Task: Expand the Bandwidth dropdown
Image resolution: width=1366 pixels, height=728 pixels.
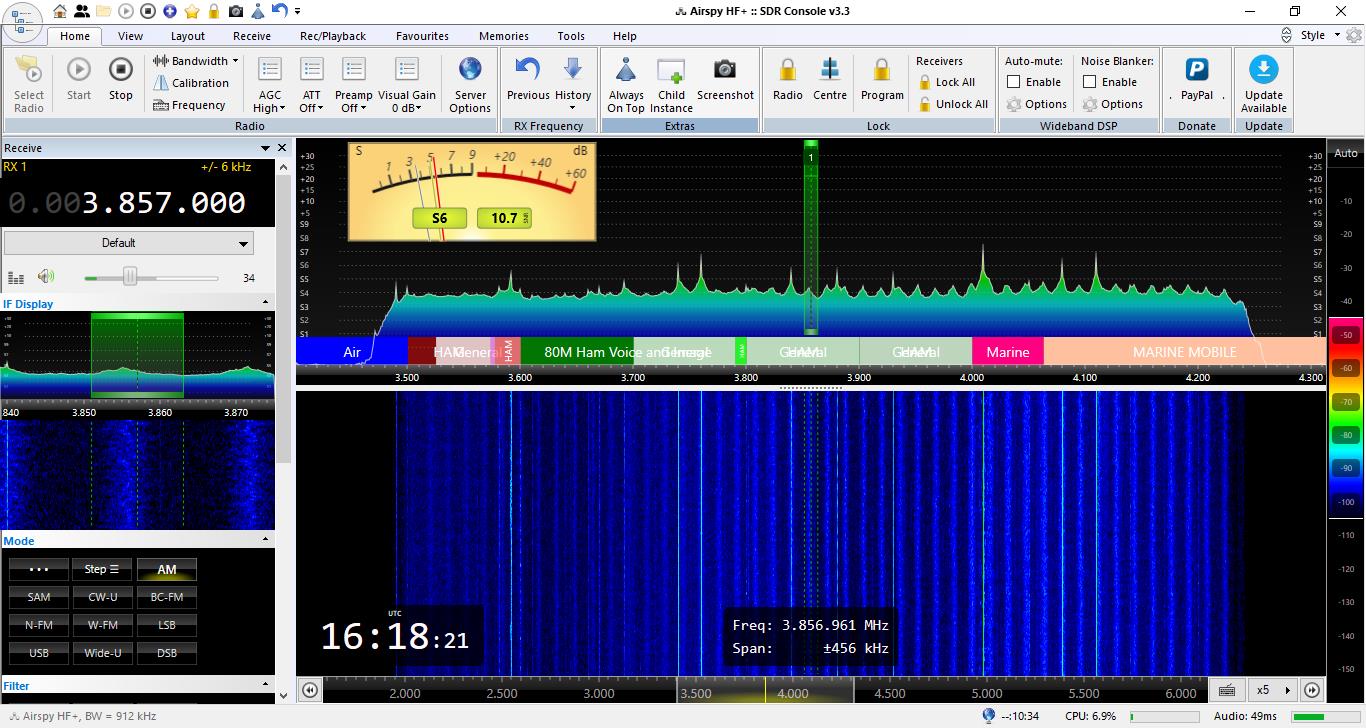Action: coord(197,61)
